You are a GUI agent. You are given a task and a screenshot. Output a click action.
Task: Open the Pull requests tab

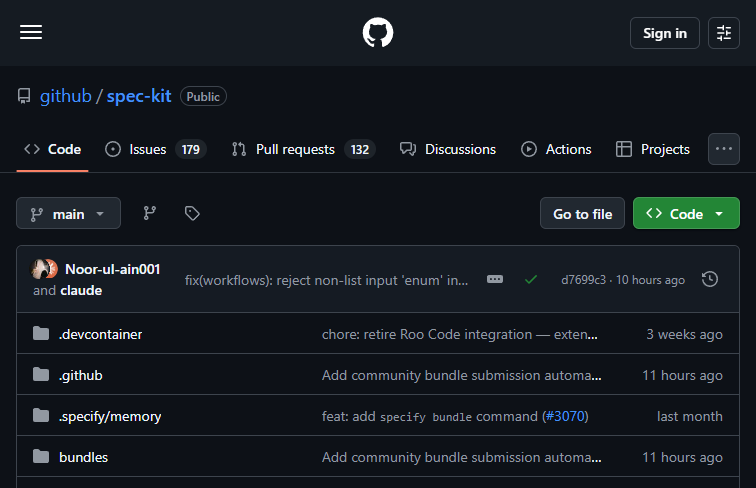tap(303, 149)
